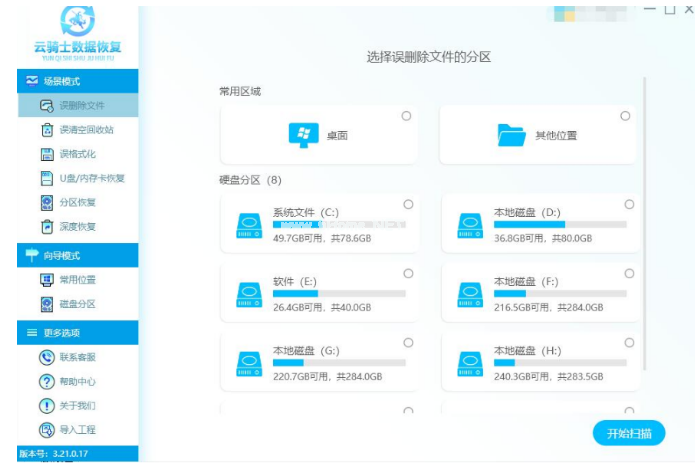Open U盘/内存卡恢复 icon in sidebar
Image resolution: width=695 pixels, height=467 pixels.
(46, 178)
